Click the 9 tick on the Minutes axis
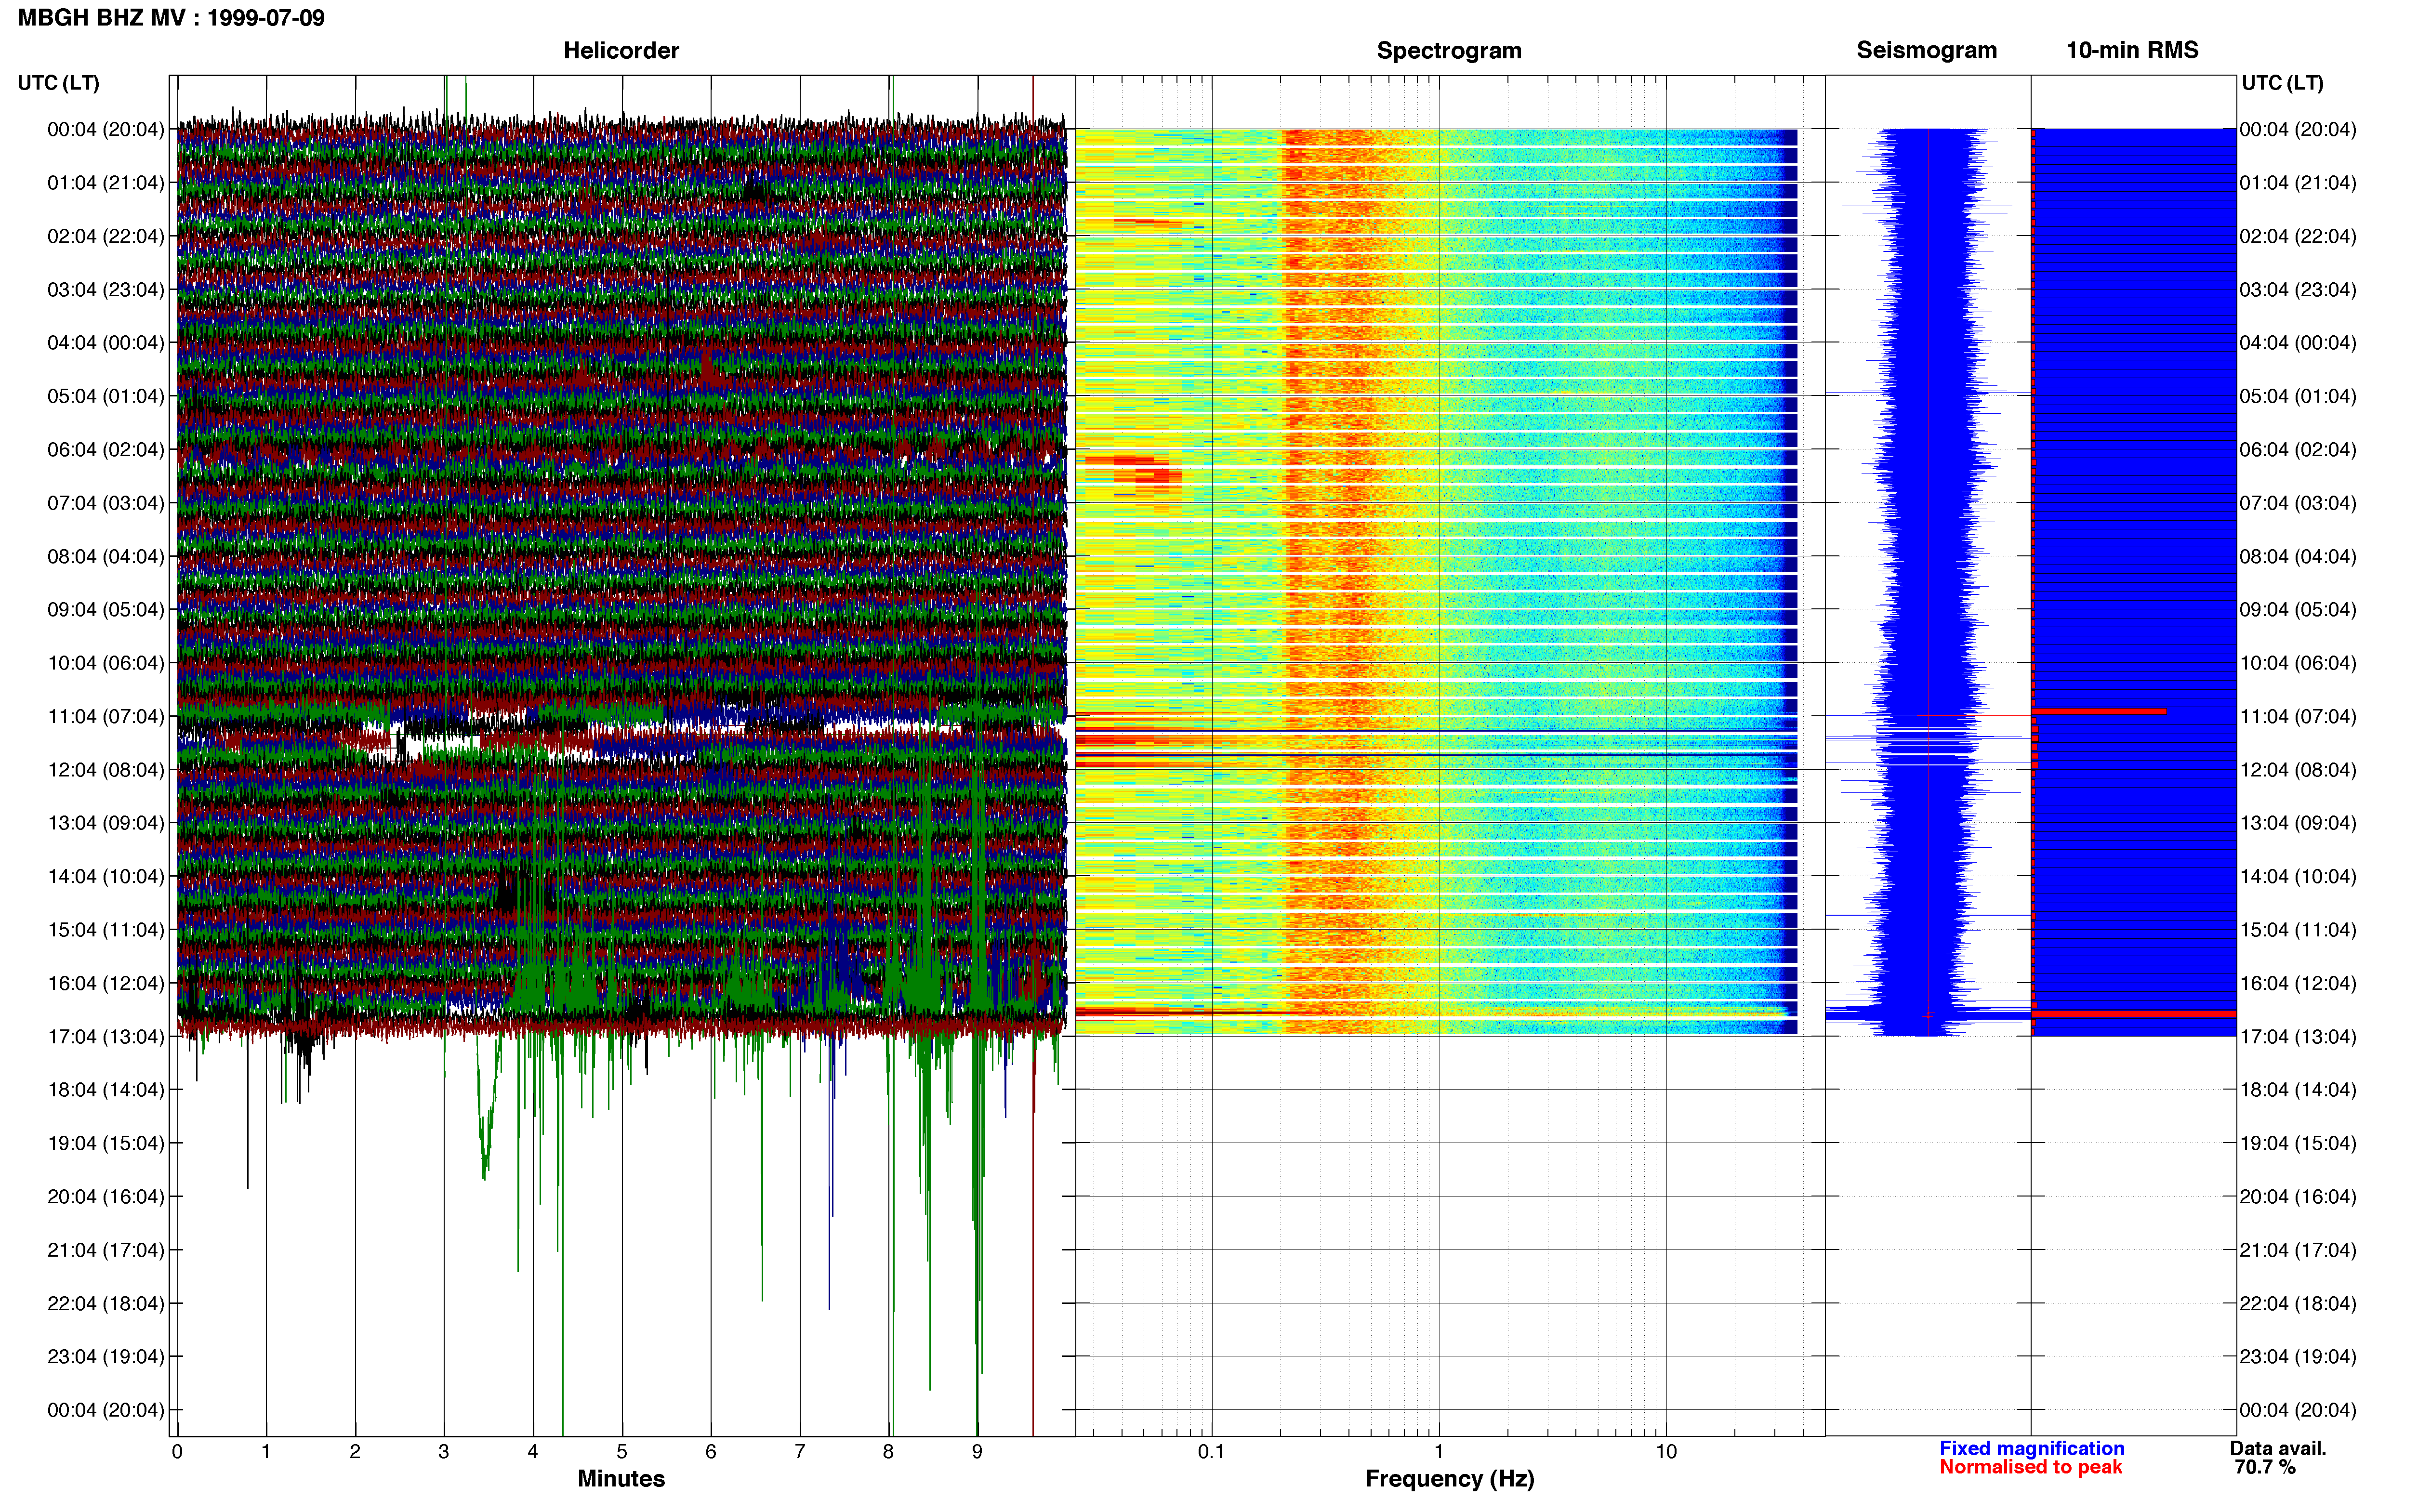 point(977,1452)
